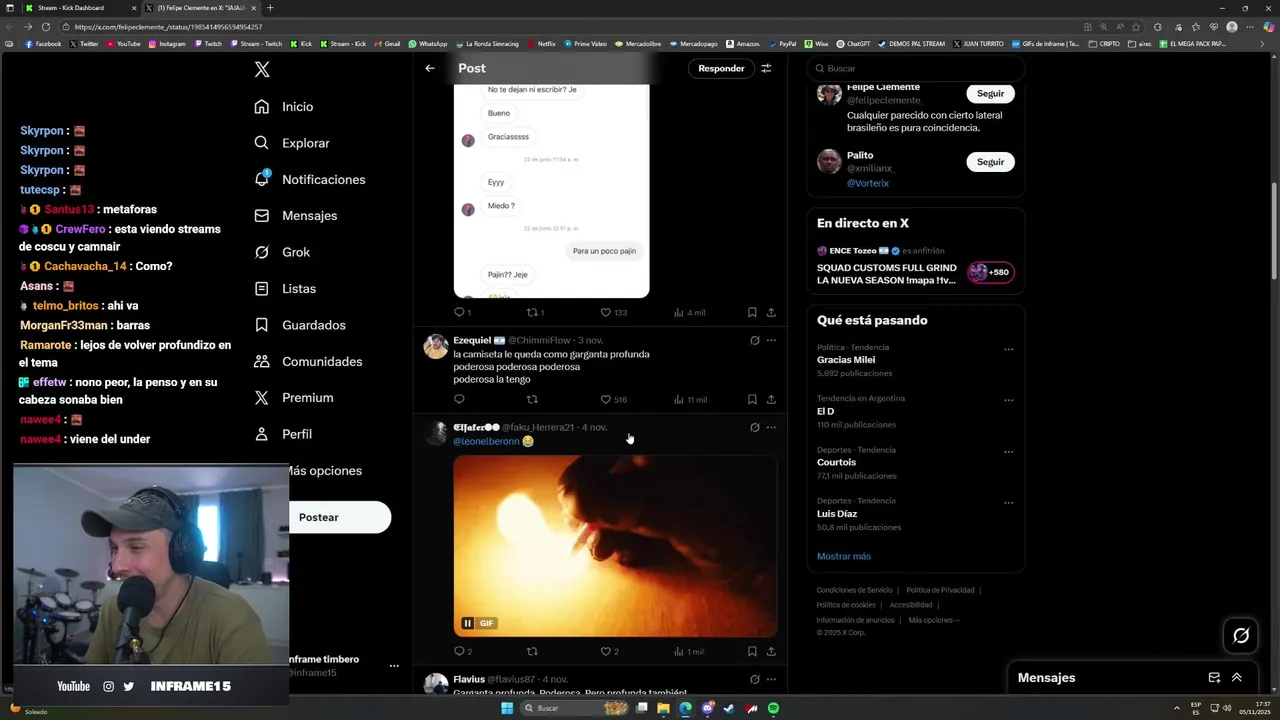Image resolution: width=1280 pixels, height=720 pixels.
Task: Share faku_Herrera21's GIF post
Action: coord(771,651)
